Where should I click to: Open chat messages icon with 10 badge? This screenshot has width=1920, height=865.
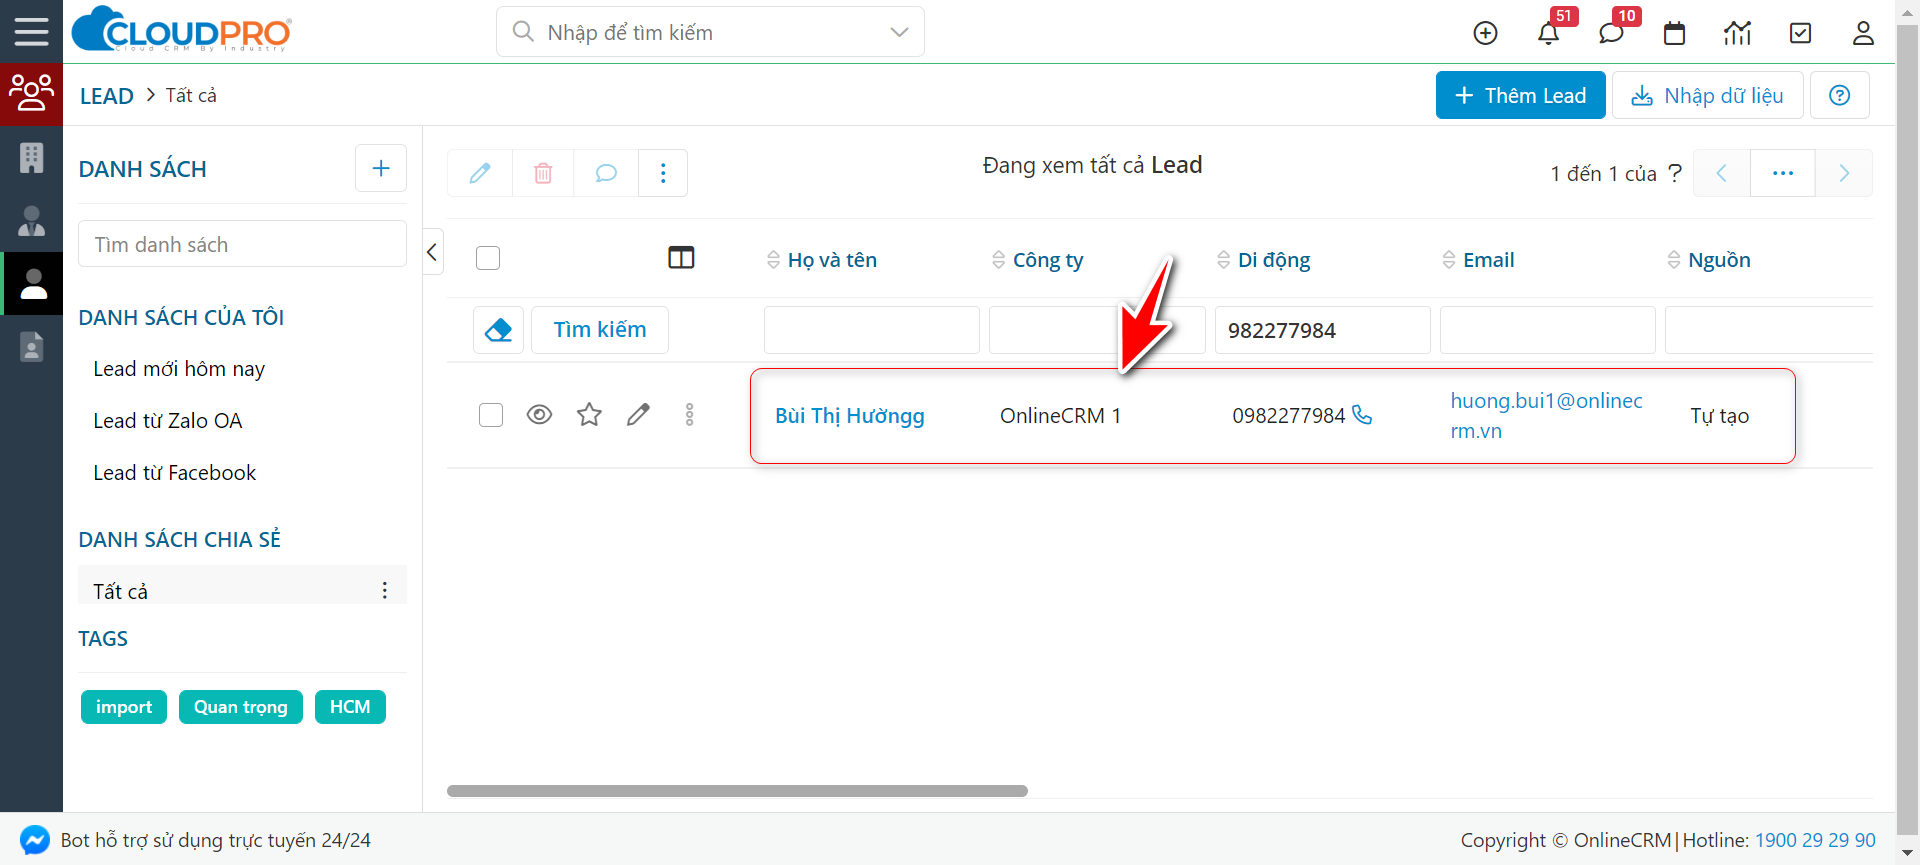[1611, 33]
